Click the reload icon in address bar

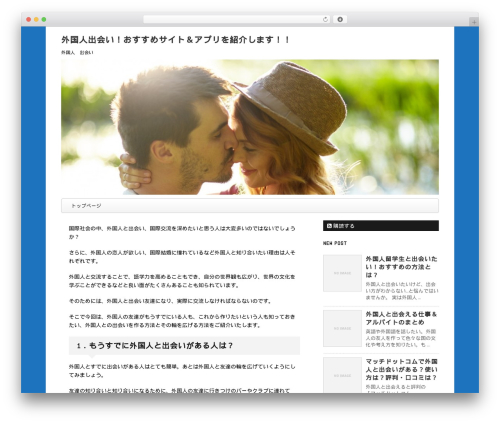click(325, 20)
